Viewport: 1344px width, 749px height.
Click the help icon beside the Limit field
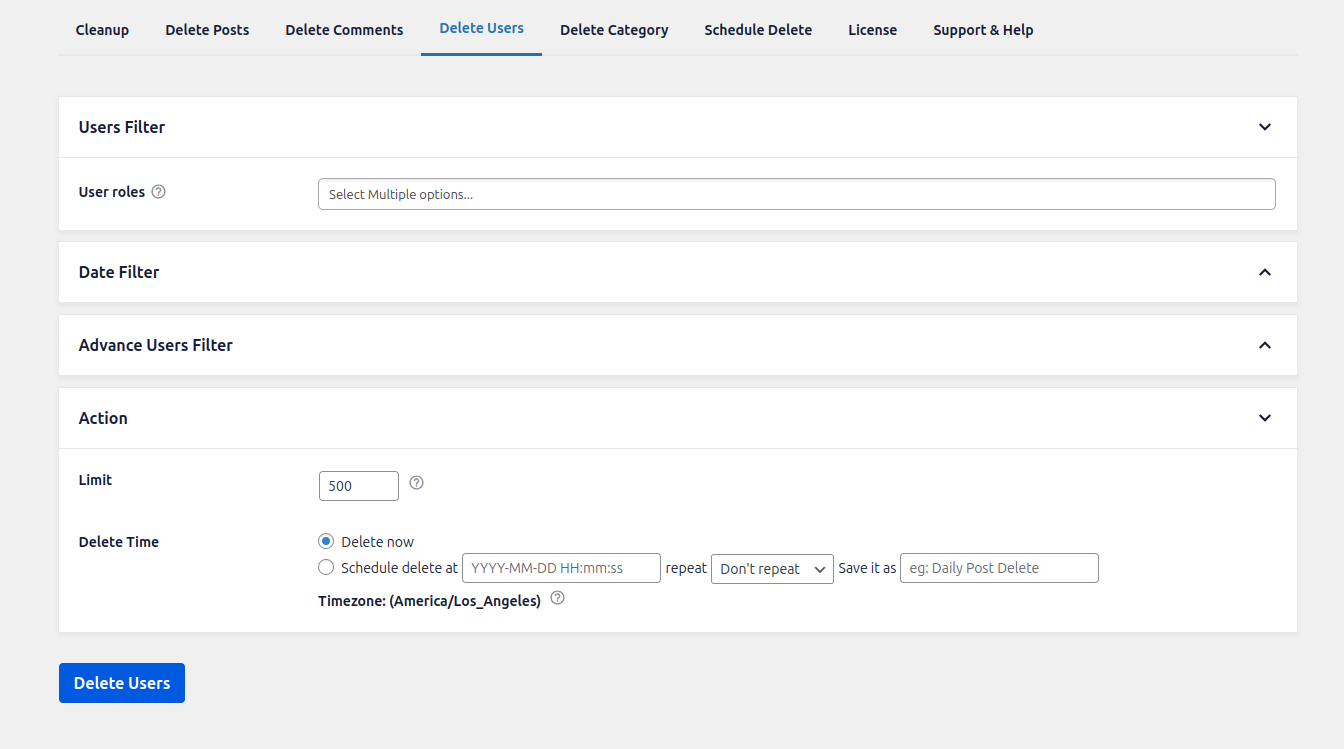(417, 483)
